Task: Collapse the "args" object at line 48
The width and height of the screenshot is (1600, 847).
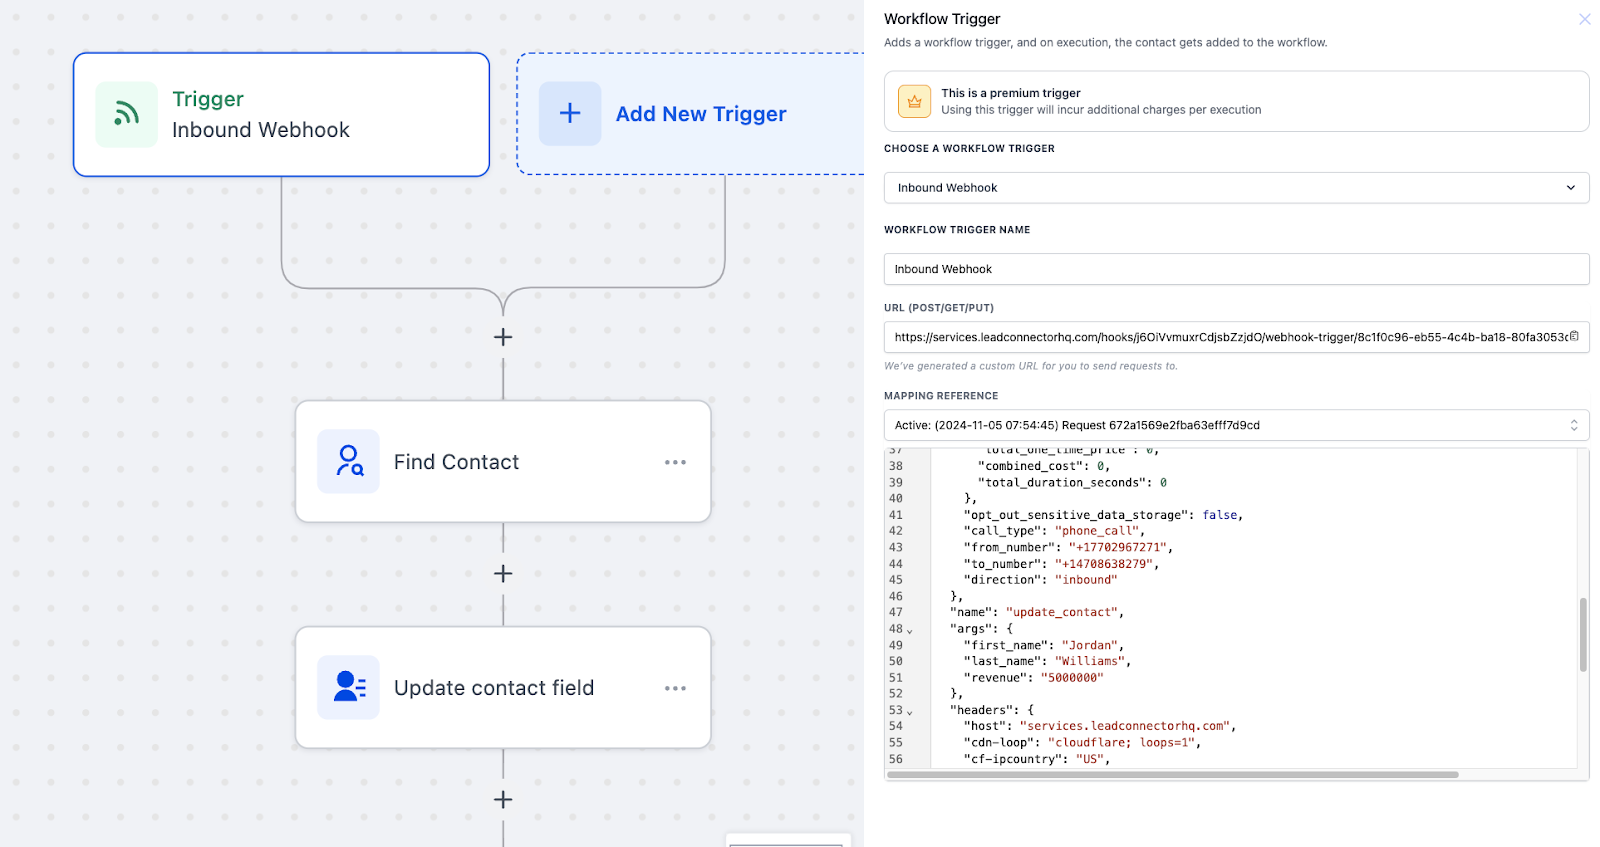Action: pyautogui.click(x=909, y=630)
